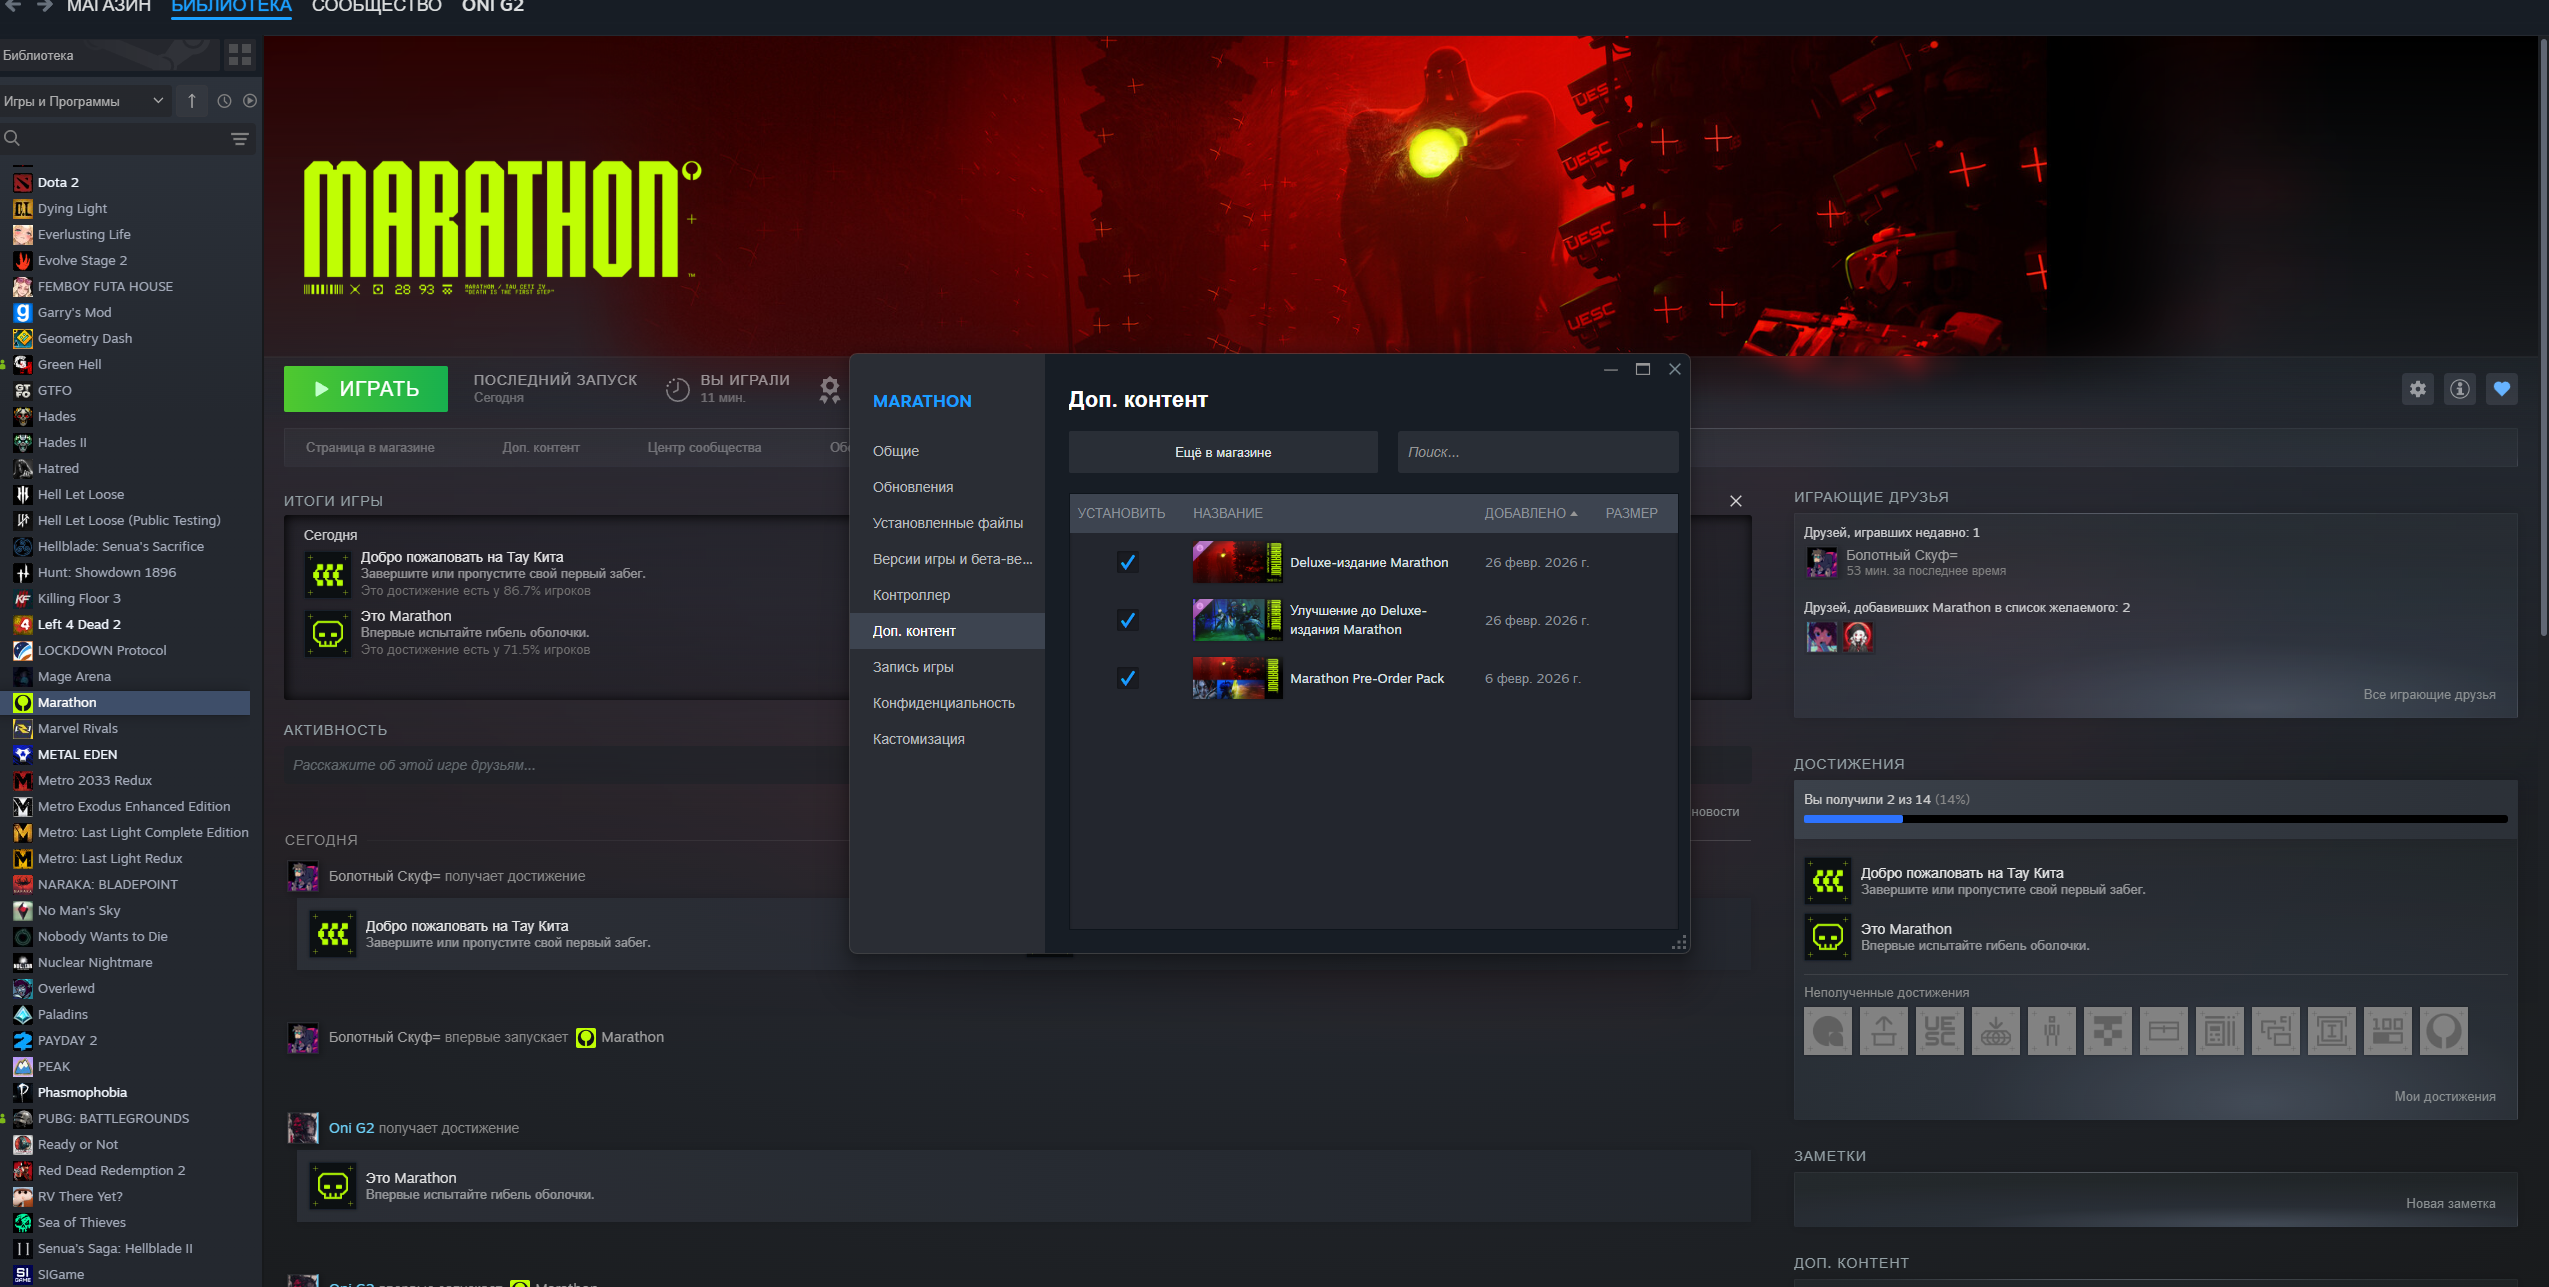
Task: Open game settings gear icon on right
Action: click(2417, 389)
